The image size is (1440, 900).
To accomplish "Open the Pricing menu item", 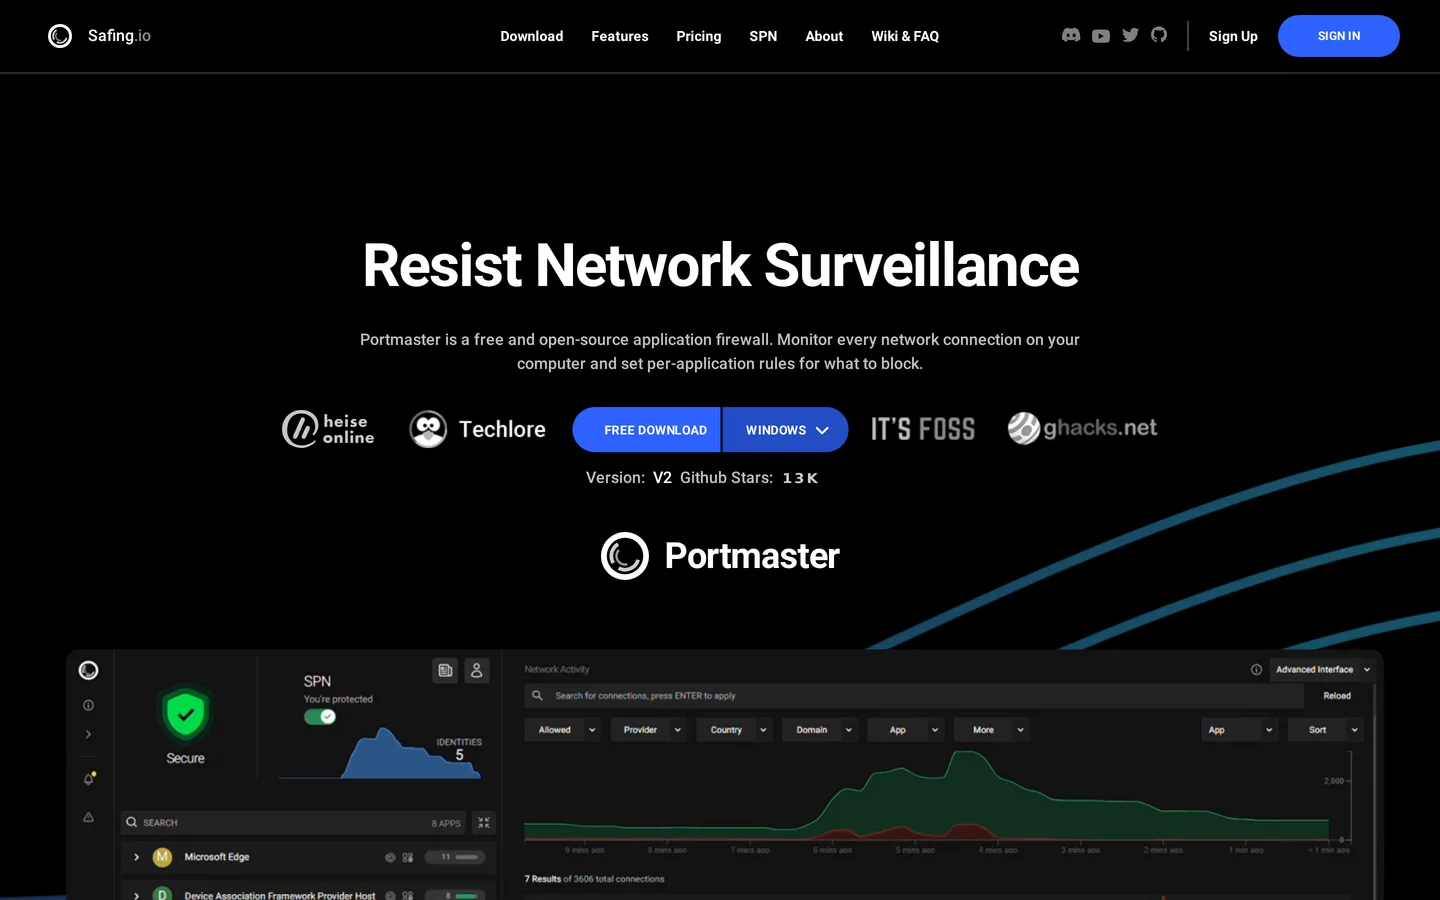I will click(x=699, y=36).
